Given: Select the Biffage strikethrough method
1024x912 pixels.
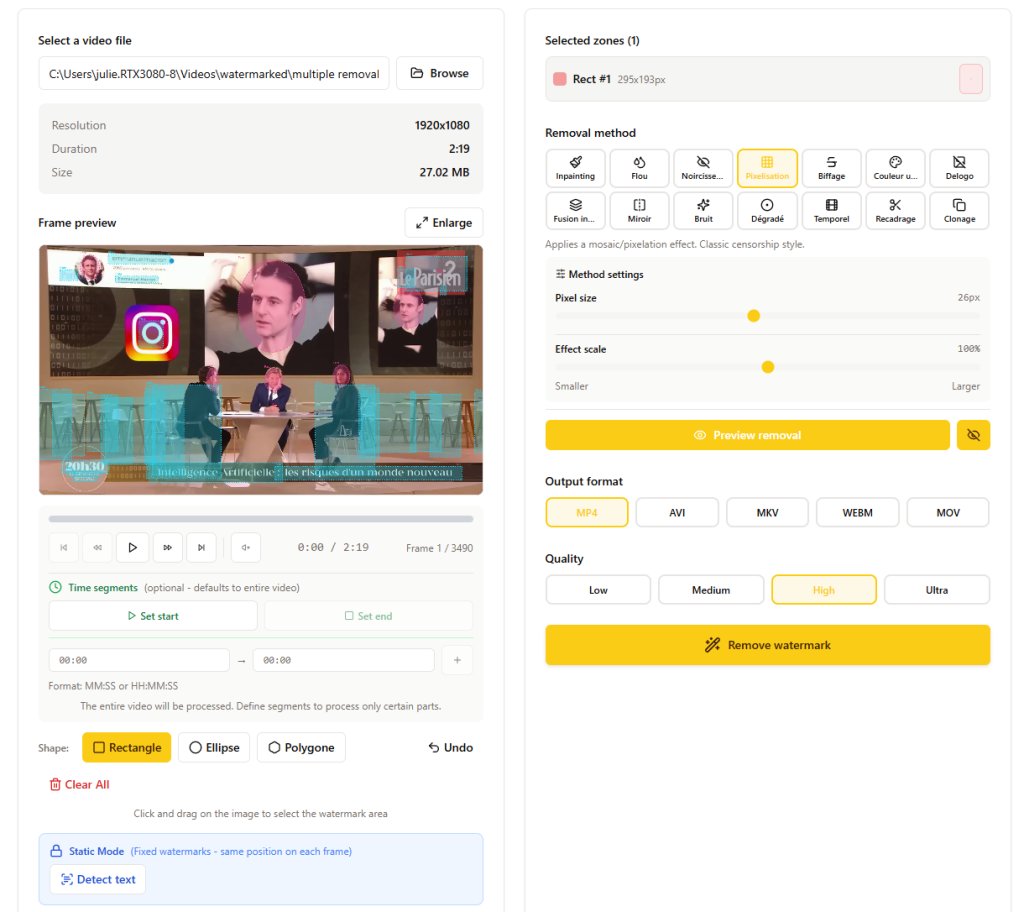Looking at the screenshot, I should coord(831,168).
